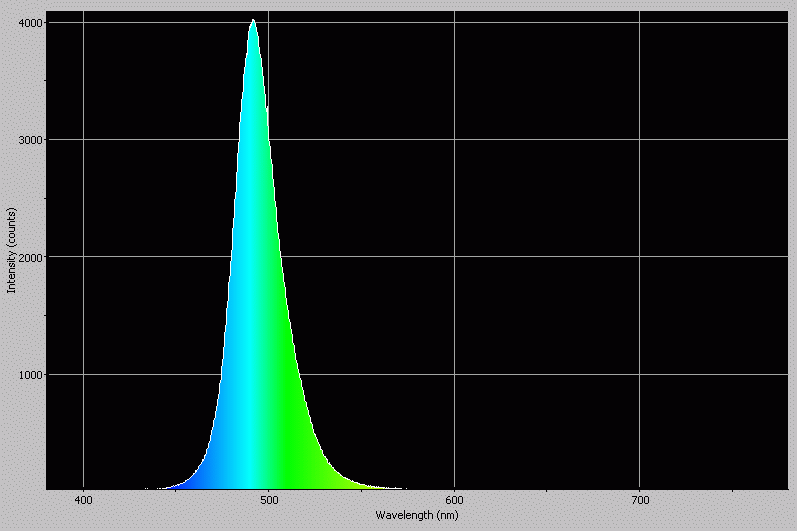The image size is (797, 531).
Task: Click gridline intersection at 600 nm, 2000 counts
Action: (455, 257)
